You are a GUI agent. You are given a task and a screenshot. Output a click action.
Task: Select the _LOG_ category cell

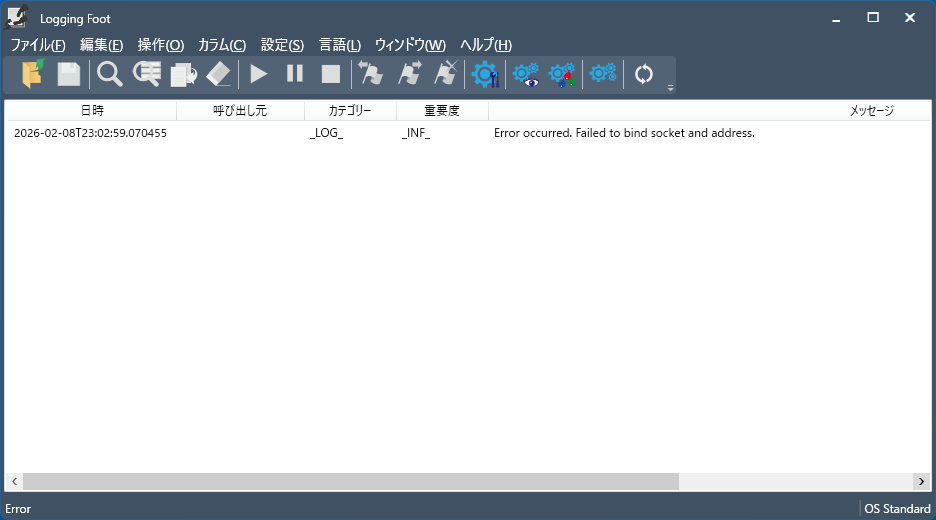(x=327, y=133)
